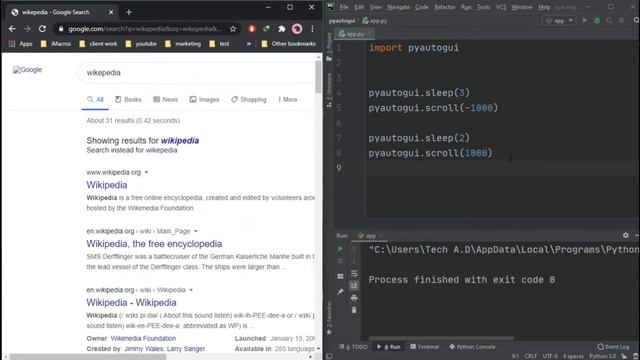Image resolution: width=640 pixels, height=360 pixels.
Task: Go back in Chrome browser
Action: pyautogui.click(x=12, y=29)
